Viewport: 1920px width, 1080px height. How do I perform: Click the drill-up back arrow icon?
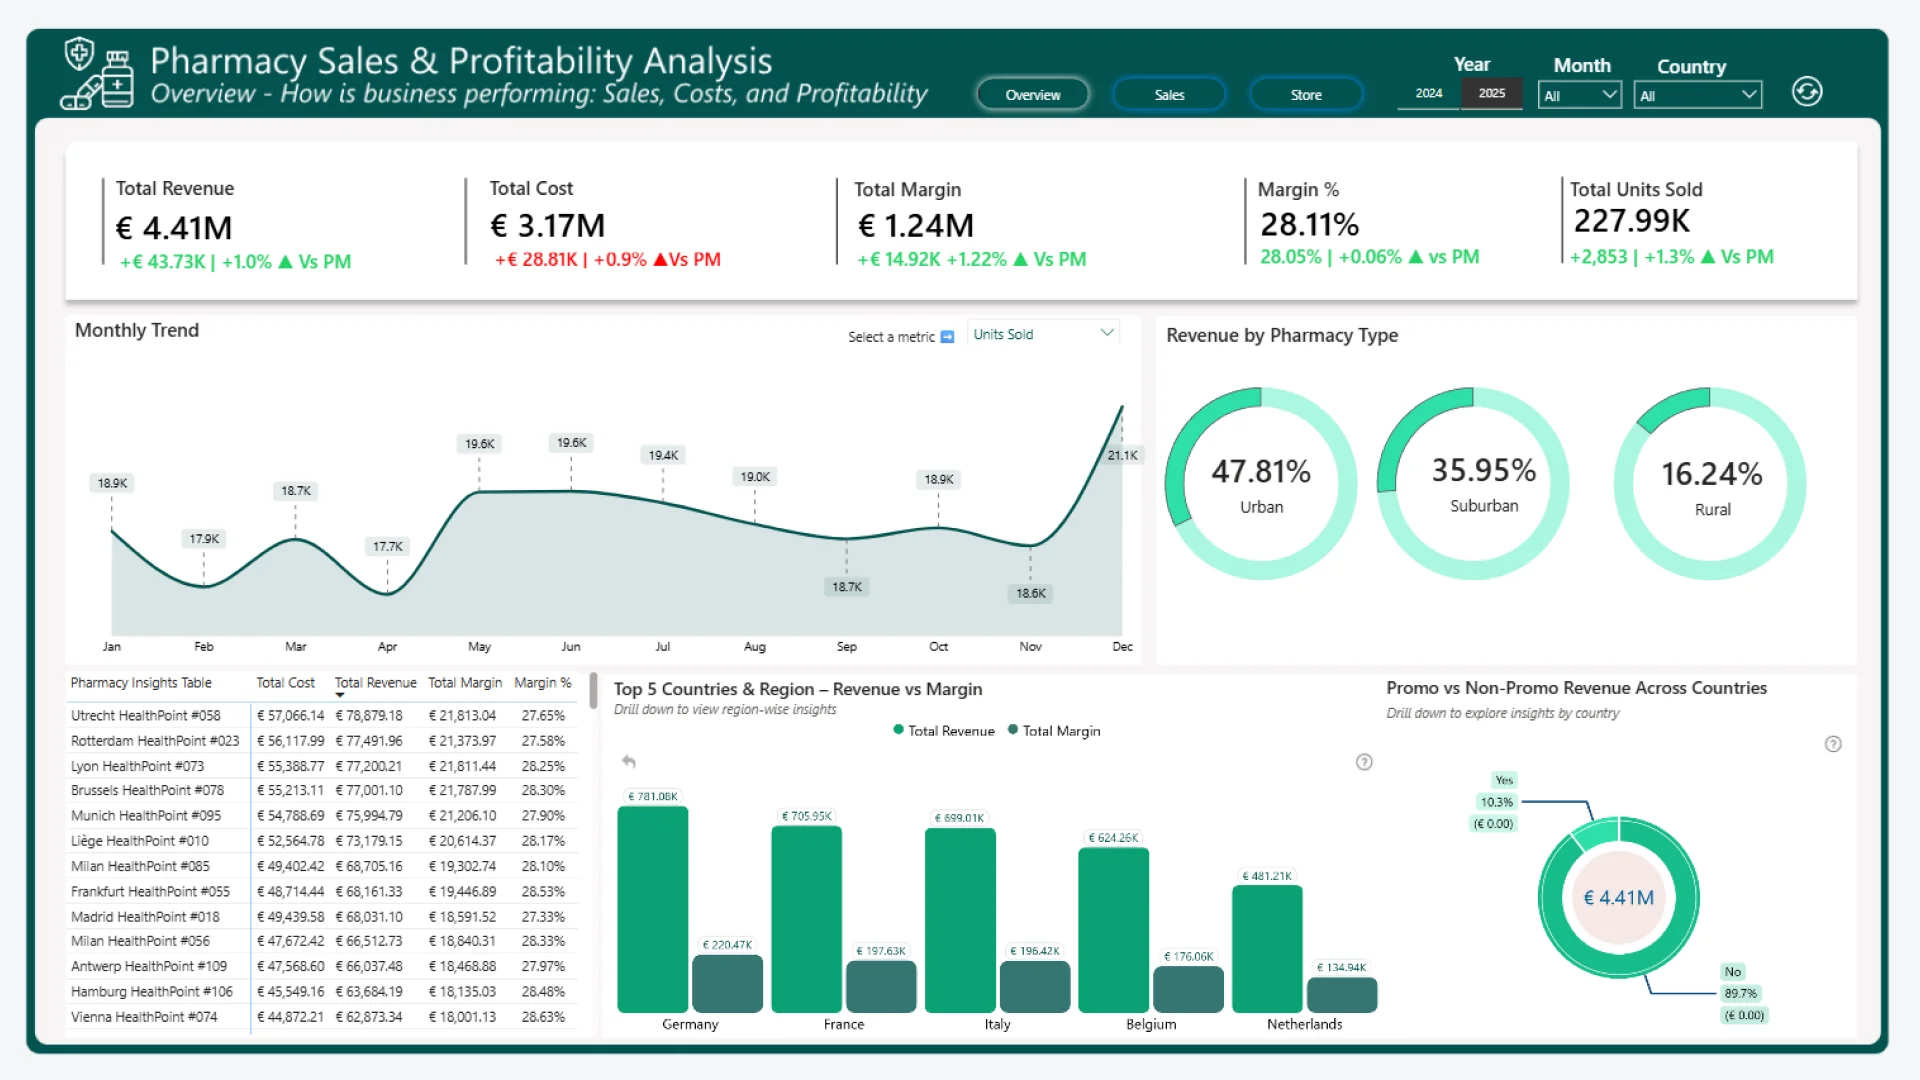point(629,762)
